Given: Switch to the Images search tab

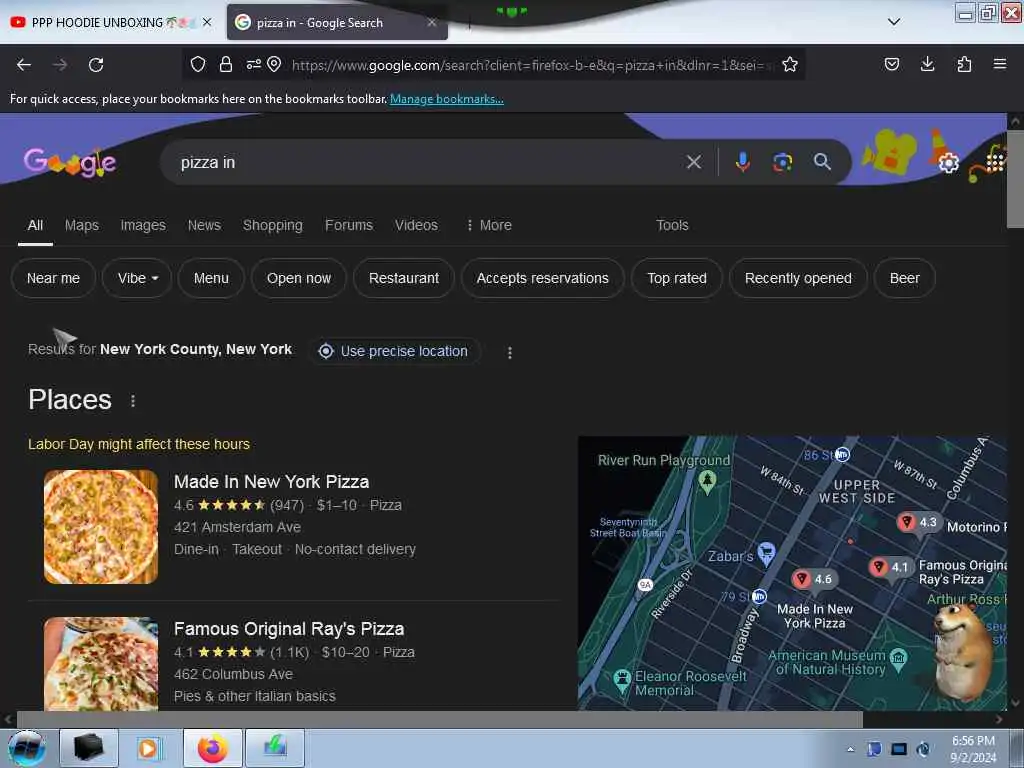Looking at the screenshot, I should [143, 225].
